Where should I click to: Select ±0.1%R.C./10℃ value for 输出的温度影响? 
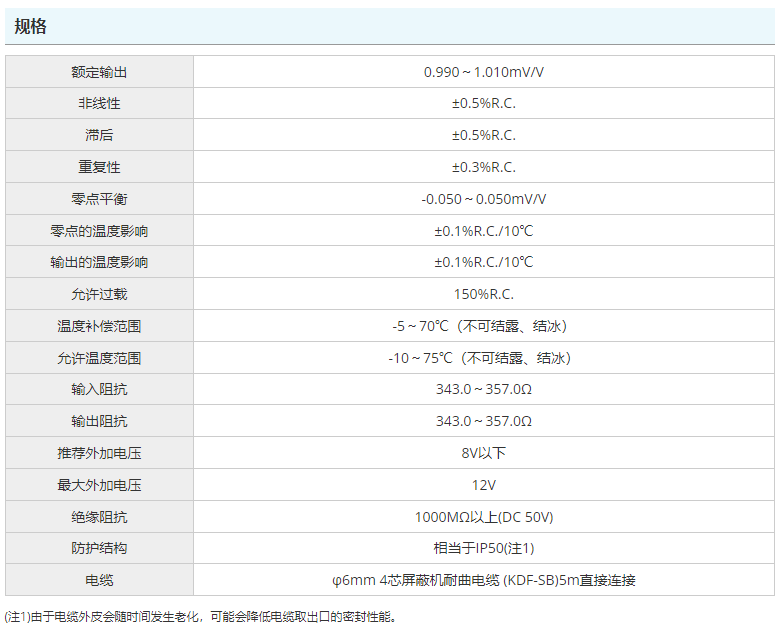point(484,262)
